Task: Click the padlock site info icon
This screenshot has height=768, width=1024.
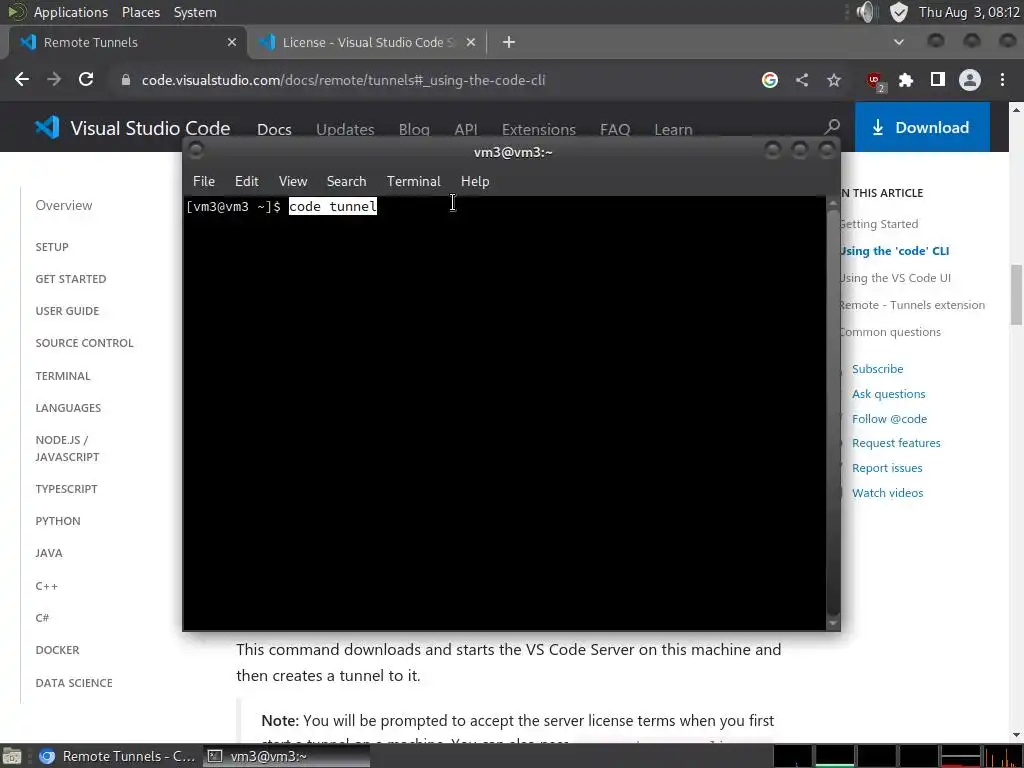Action: 126,80
